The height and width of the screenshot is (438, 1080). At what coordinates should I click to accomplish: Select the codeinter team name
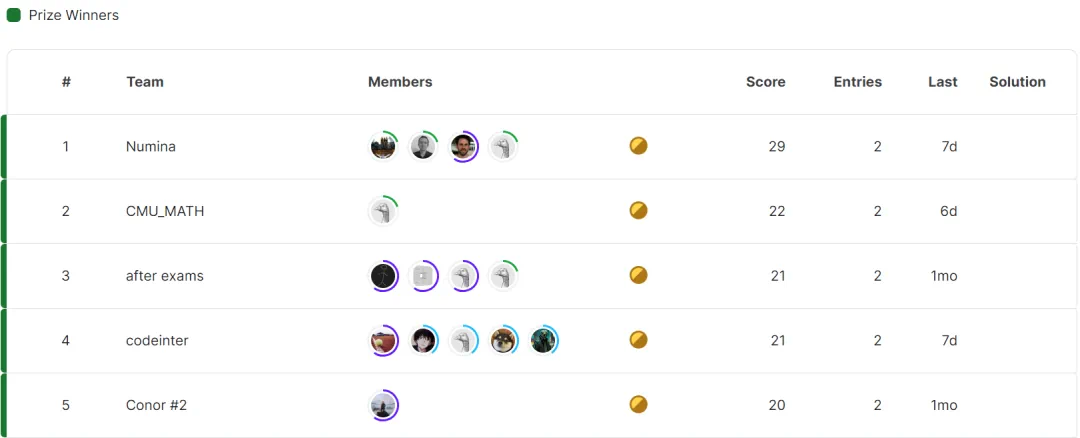(x=157, y=341)
